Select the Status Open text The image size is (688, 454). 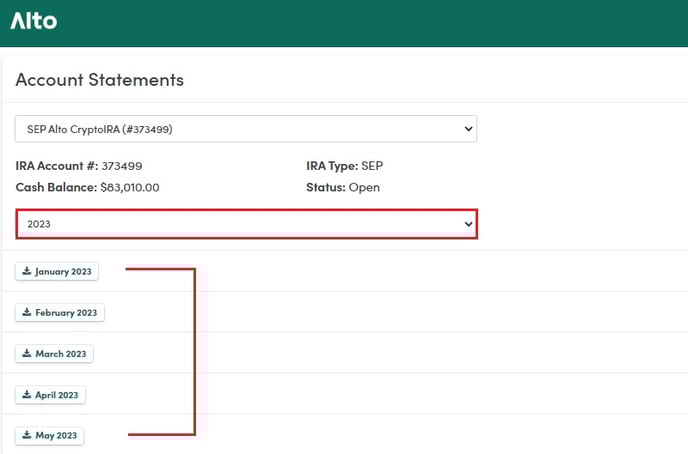tap(343, 187)
